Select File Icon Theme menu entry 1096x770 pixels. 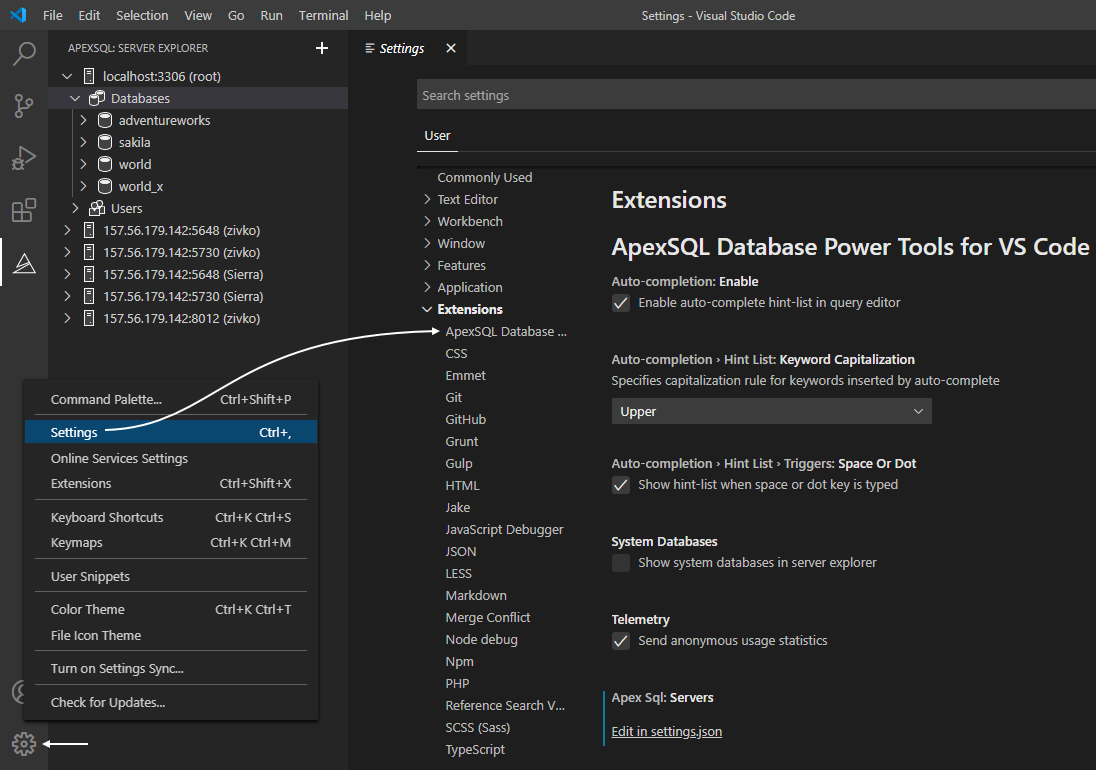click(x=171, y=636)
